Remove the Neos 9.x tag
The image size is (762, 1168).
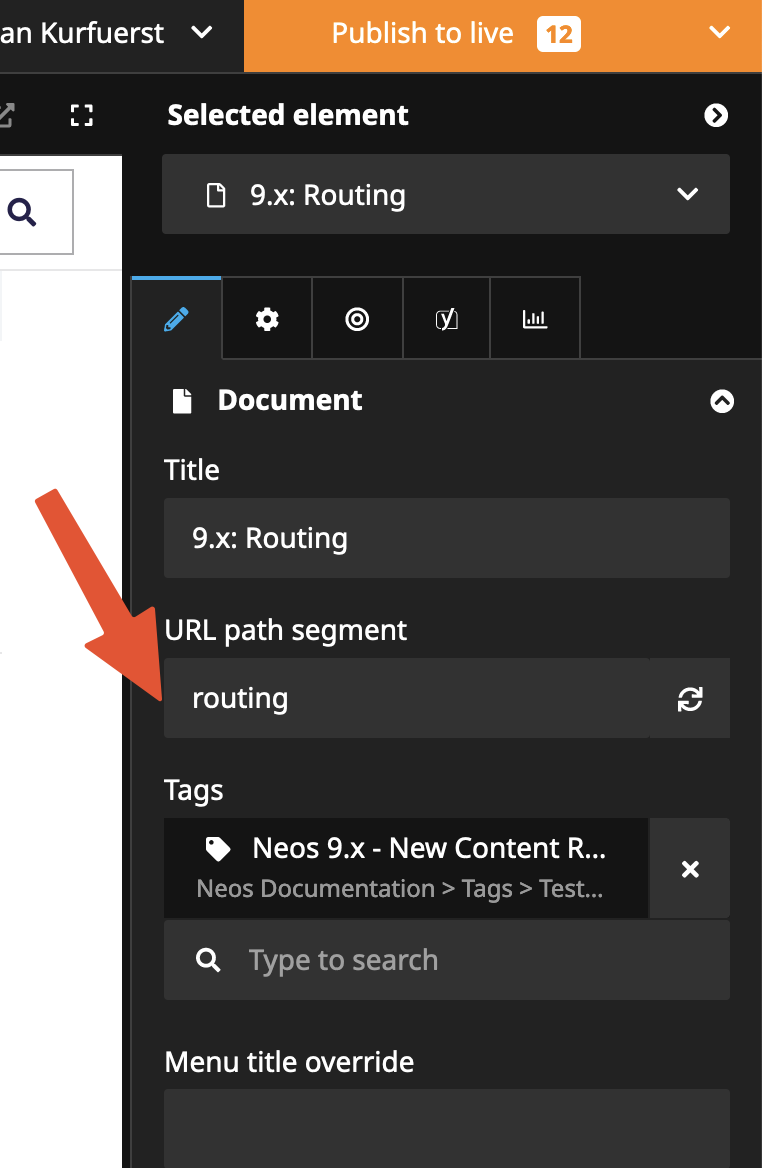pos(690,869)
